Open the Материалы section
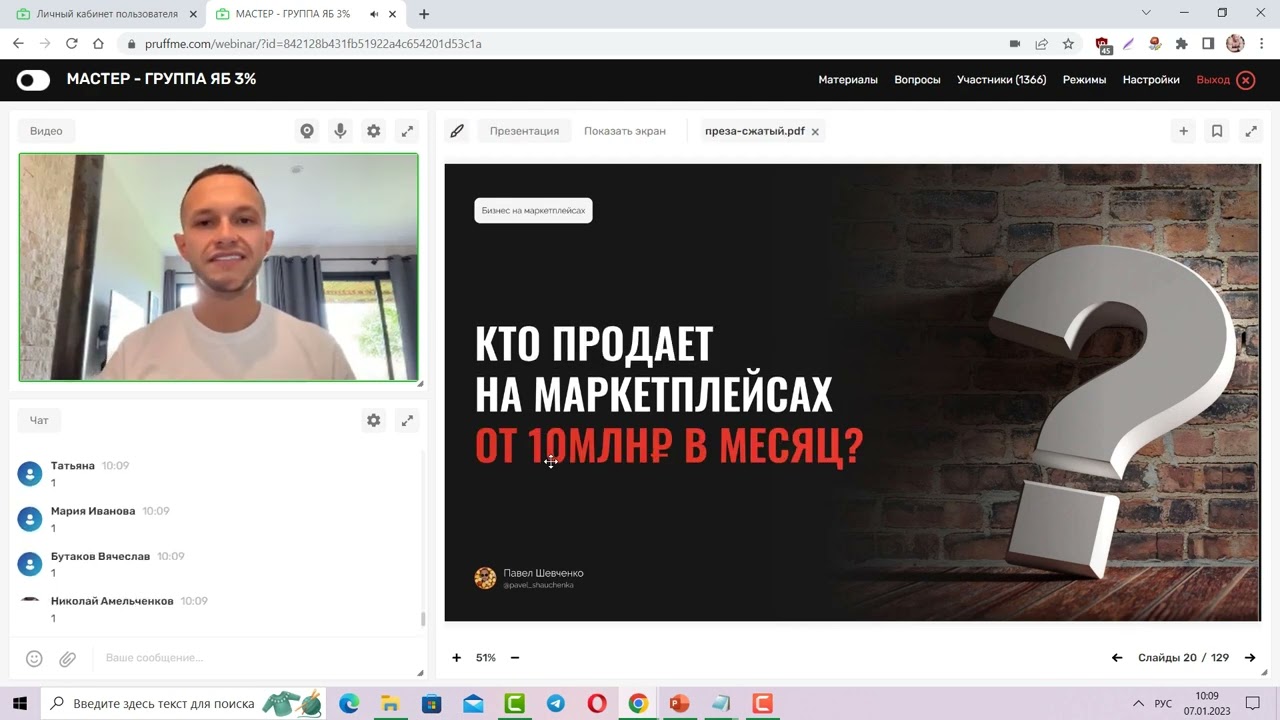Viewport: 1280px width, 720px height. pyautogui.click(x=848, y=79)
